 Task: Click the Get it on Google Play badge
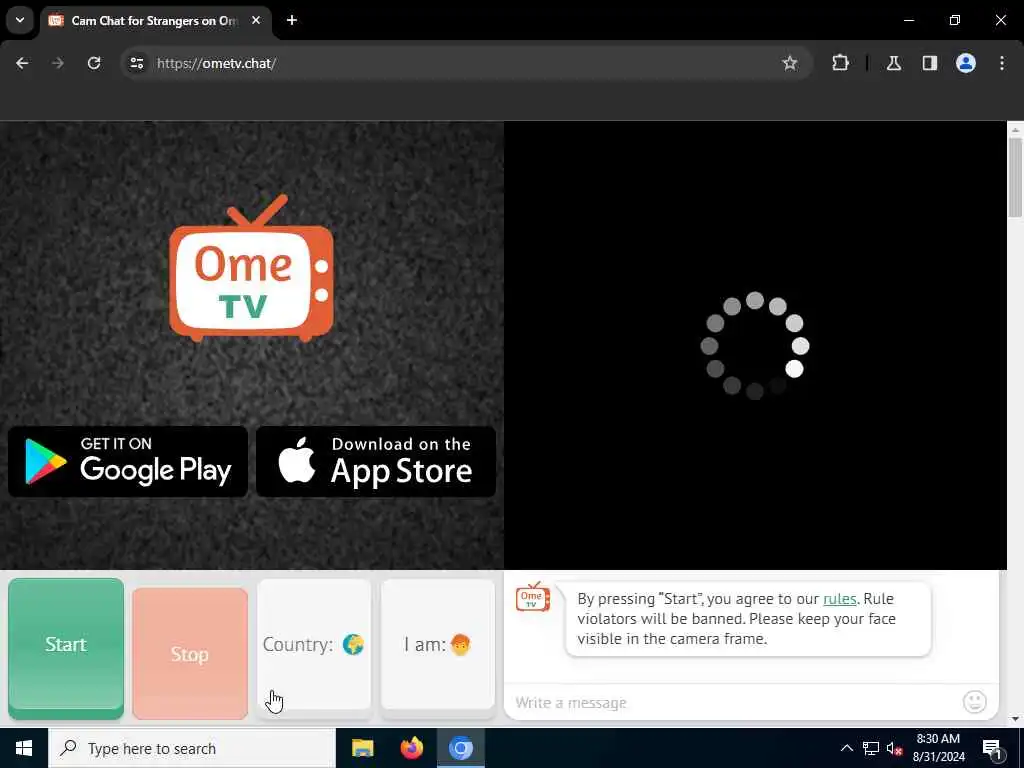128,462
